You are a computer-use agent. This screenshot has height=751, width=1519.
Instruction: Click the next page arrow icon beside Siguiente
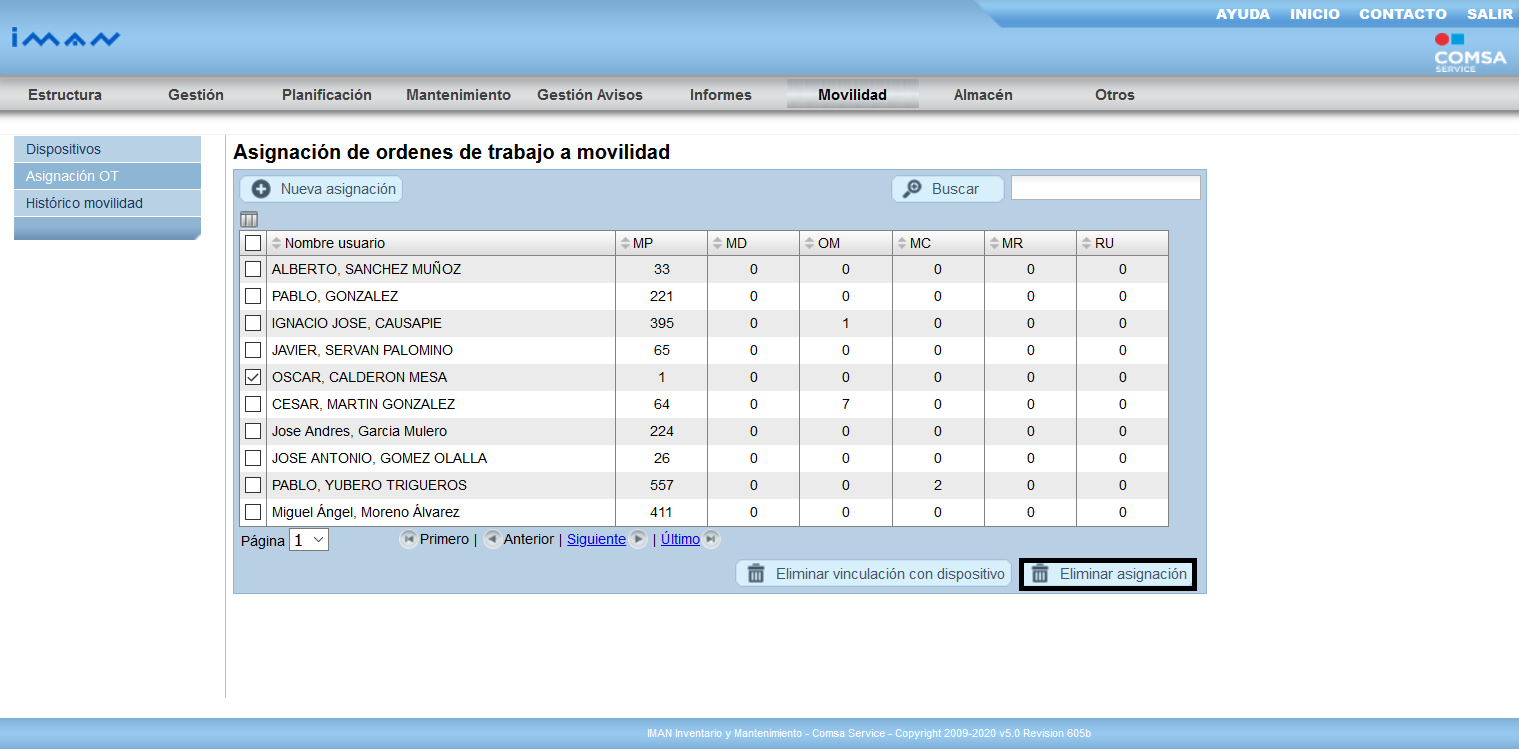[638, 539]
